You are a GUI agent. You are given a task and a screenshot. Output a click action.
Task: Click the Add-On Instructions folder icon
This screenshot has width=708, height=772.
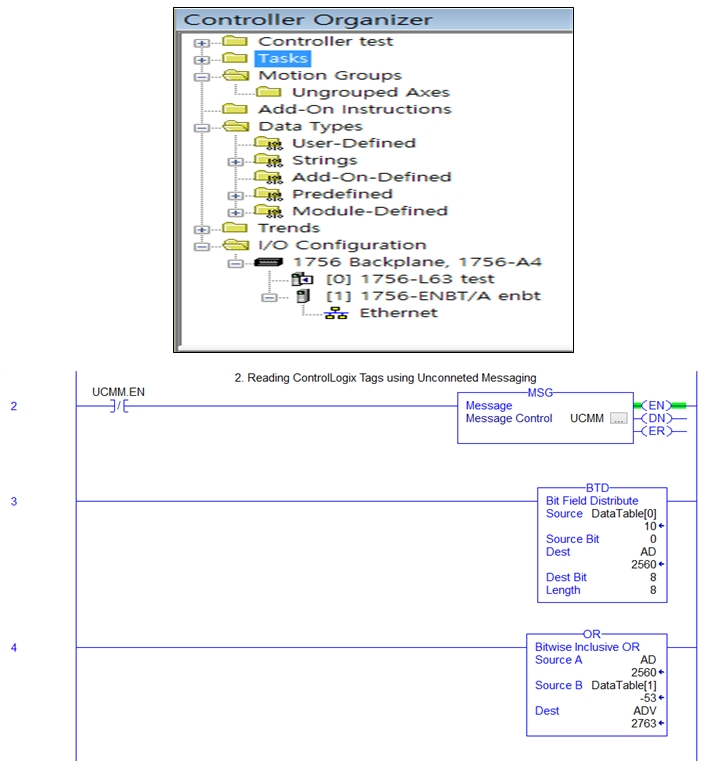tap(235, 109)
